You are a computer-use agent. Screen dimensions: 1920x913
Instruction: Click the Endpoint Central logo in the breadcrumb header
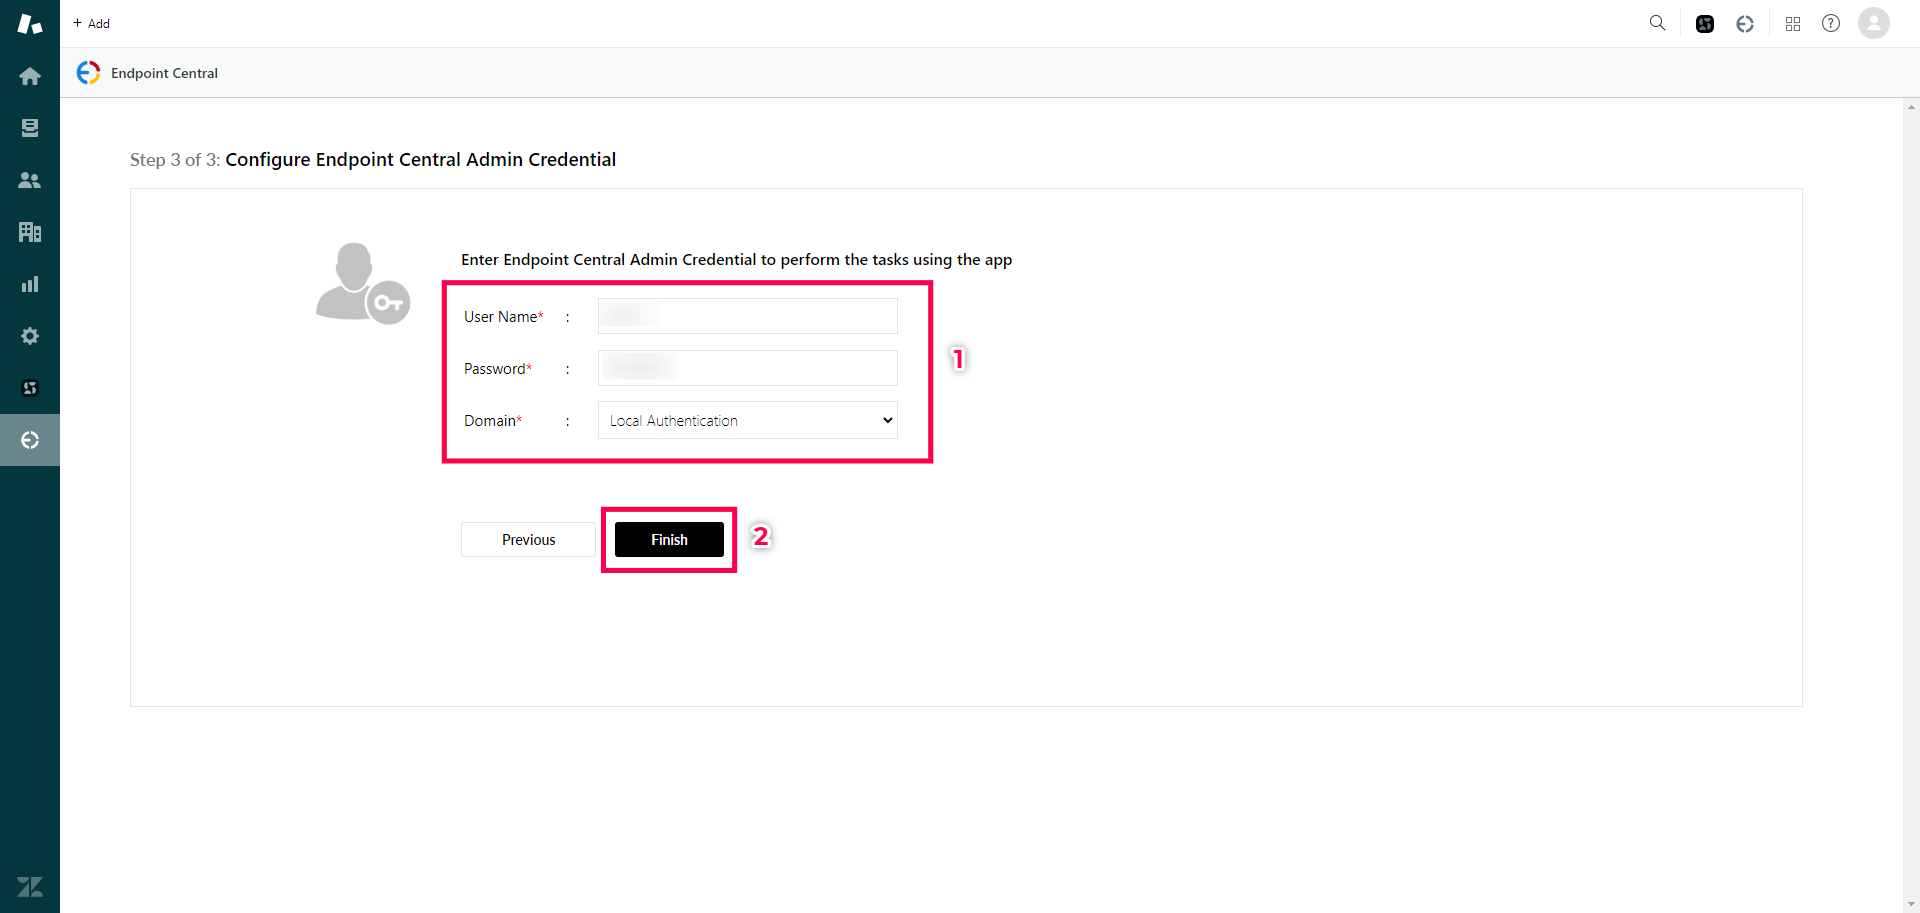(88, 72)
